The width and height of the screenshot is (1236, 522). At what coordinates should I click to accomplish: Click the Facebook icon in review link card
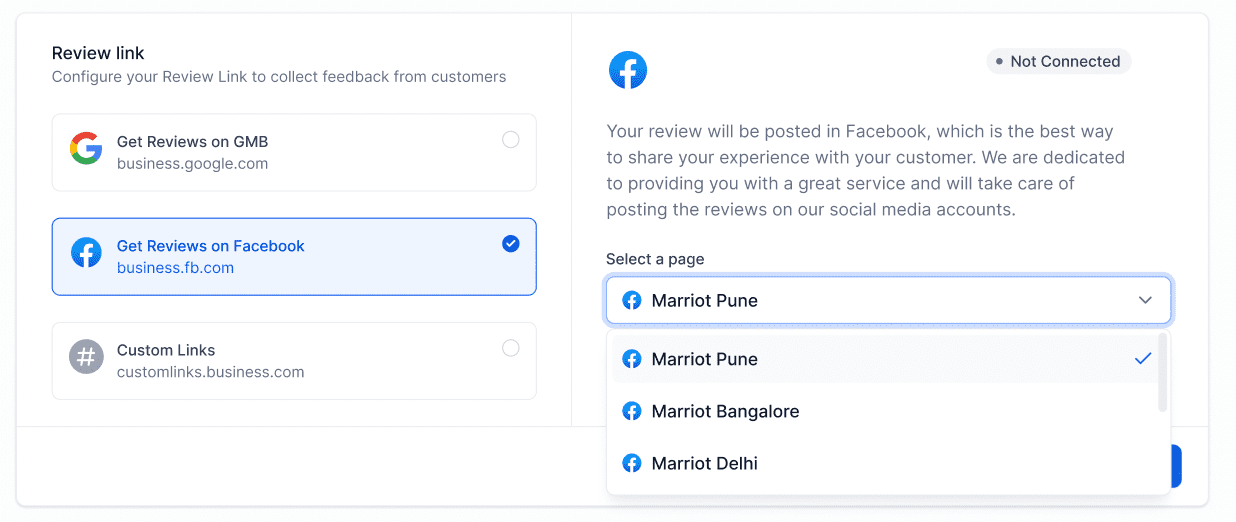point(87,253)
